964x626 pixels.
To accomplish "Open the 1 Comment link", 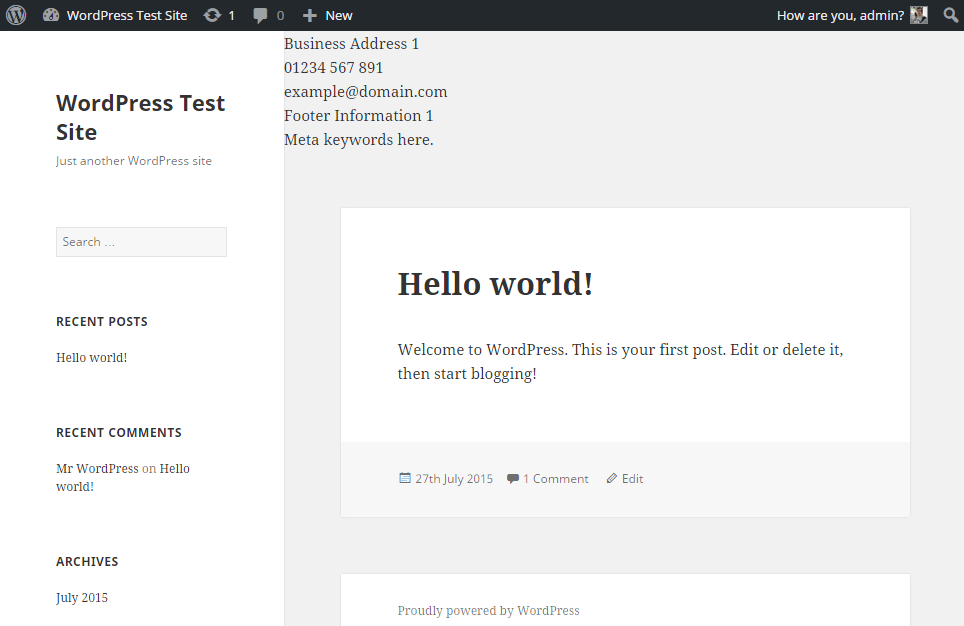I will 555,479.
